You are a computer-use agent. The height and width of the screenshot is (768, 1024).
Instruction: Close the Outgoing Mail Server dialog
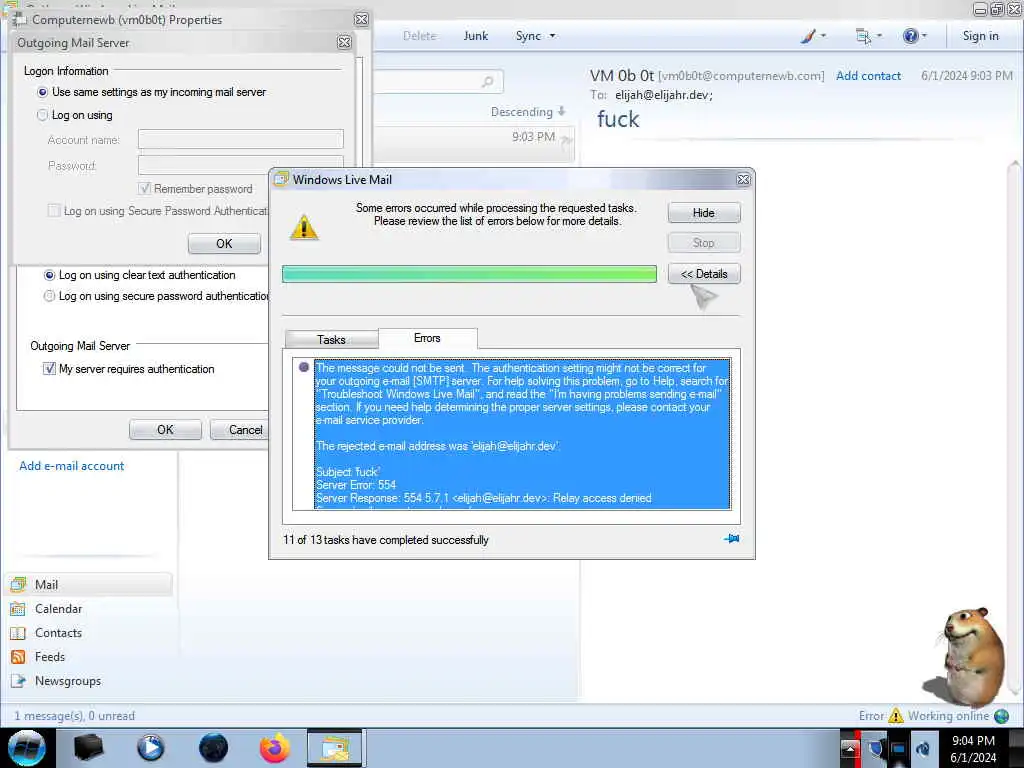(x=344, y=42)
